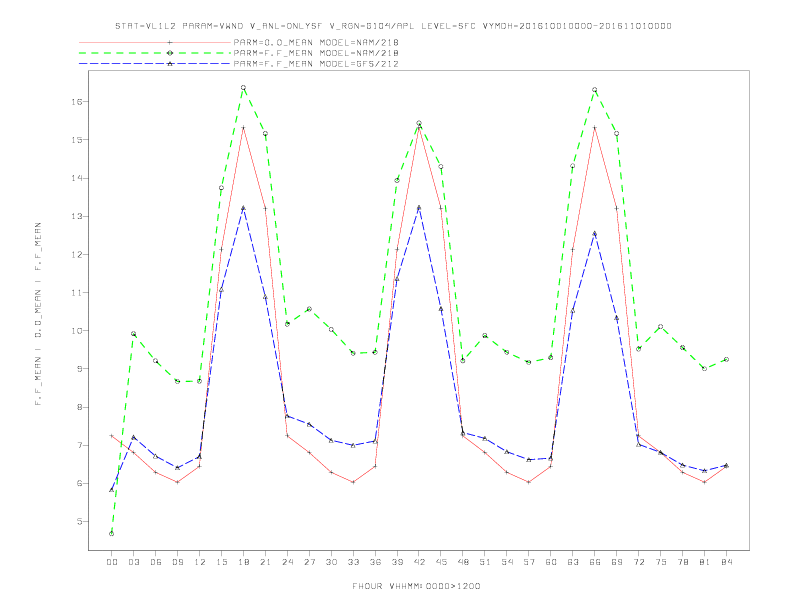792x612 pixels.
Task: Click y-axis tick label 14
Action: pos(76,178)
